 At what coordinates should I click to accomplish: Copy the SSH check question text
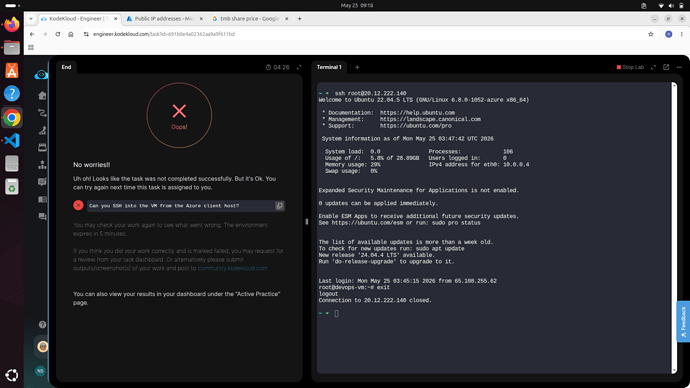[279, 205]
